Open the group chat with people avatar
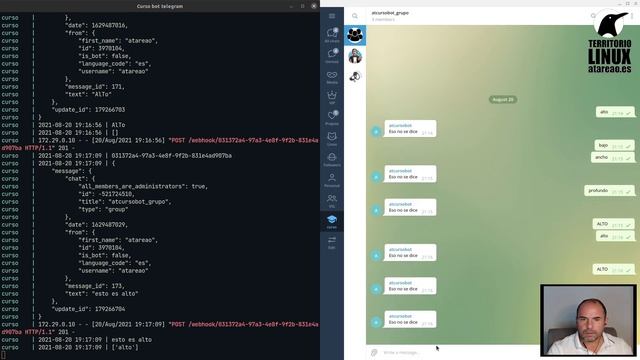The width and height of the screenshot is (640, 360). click(x=355, y=35)
